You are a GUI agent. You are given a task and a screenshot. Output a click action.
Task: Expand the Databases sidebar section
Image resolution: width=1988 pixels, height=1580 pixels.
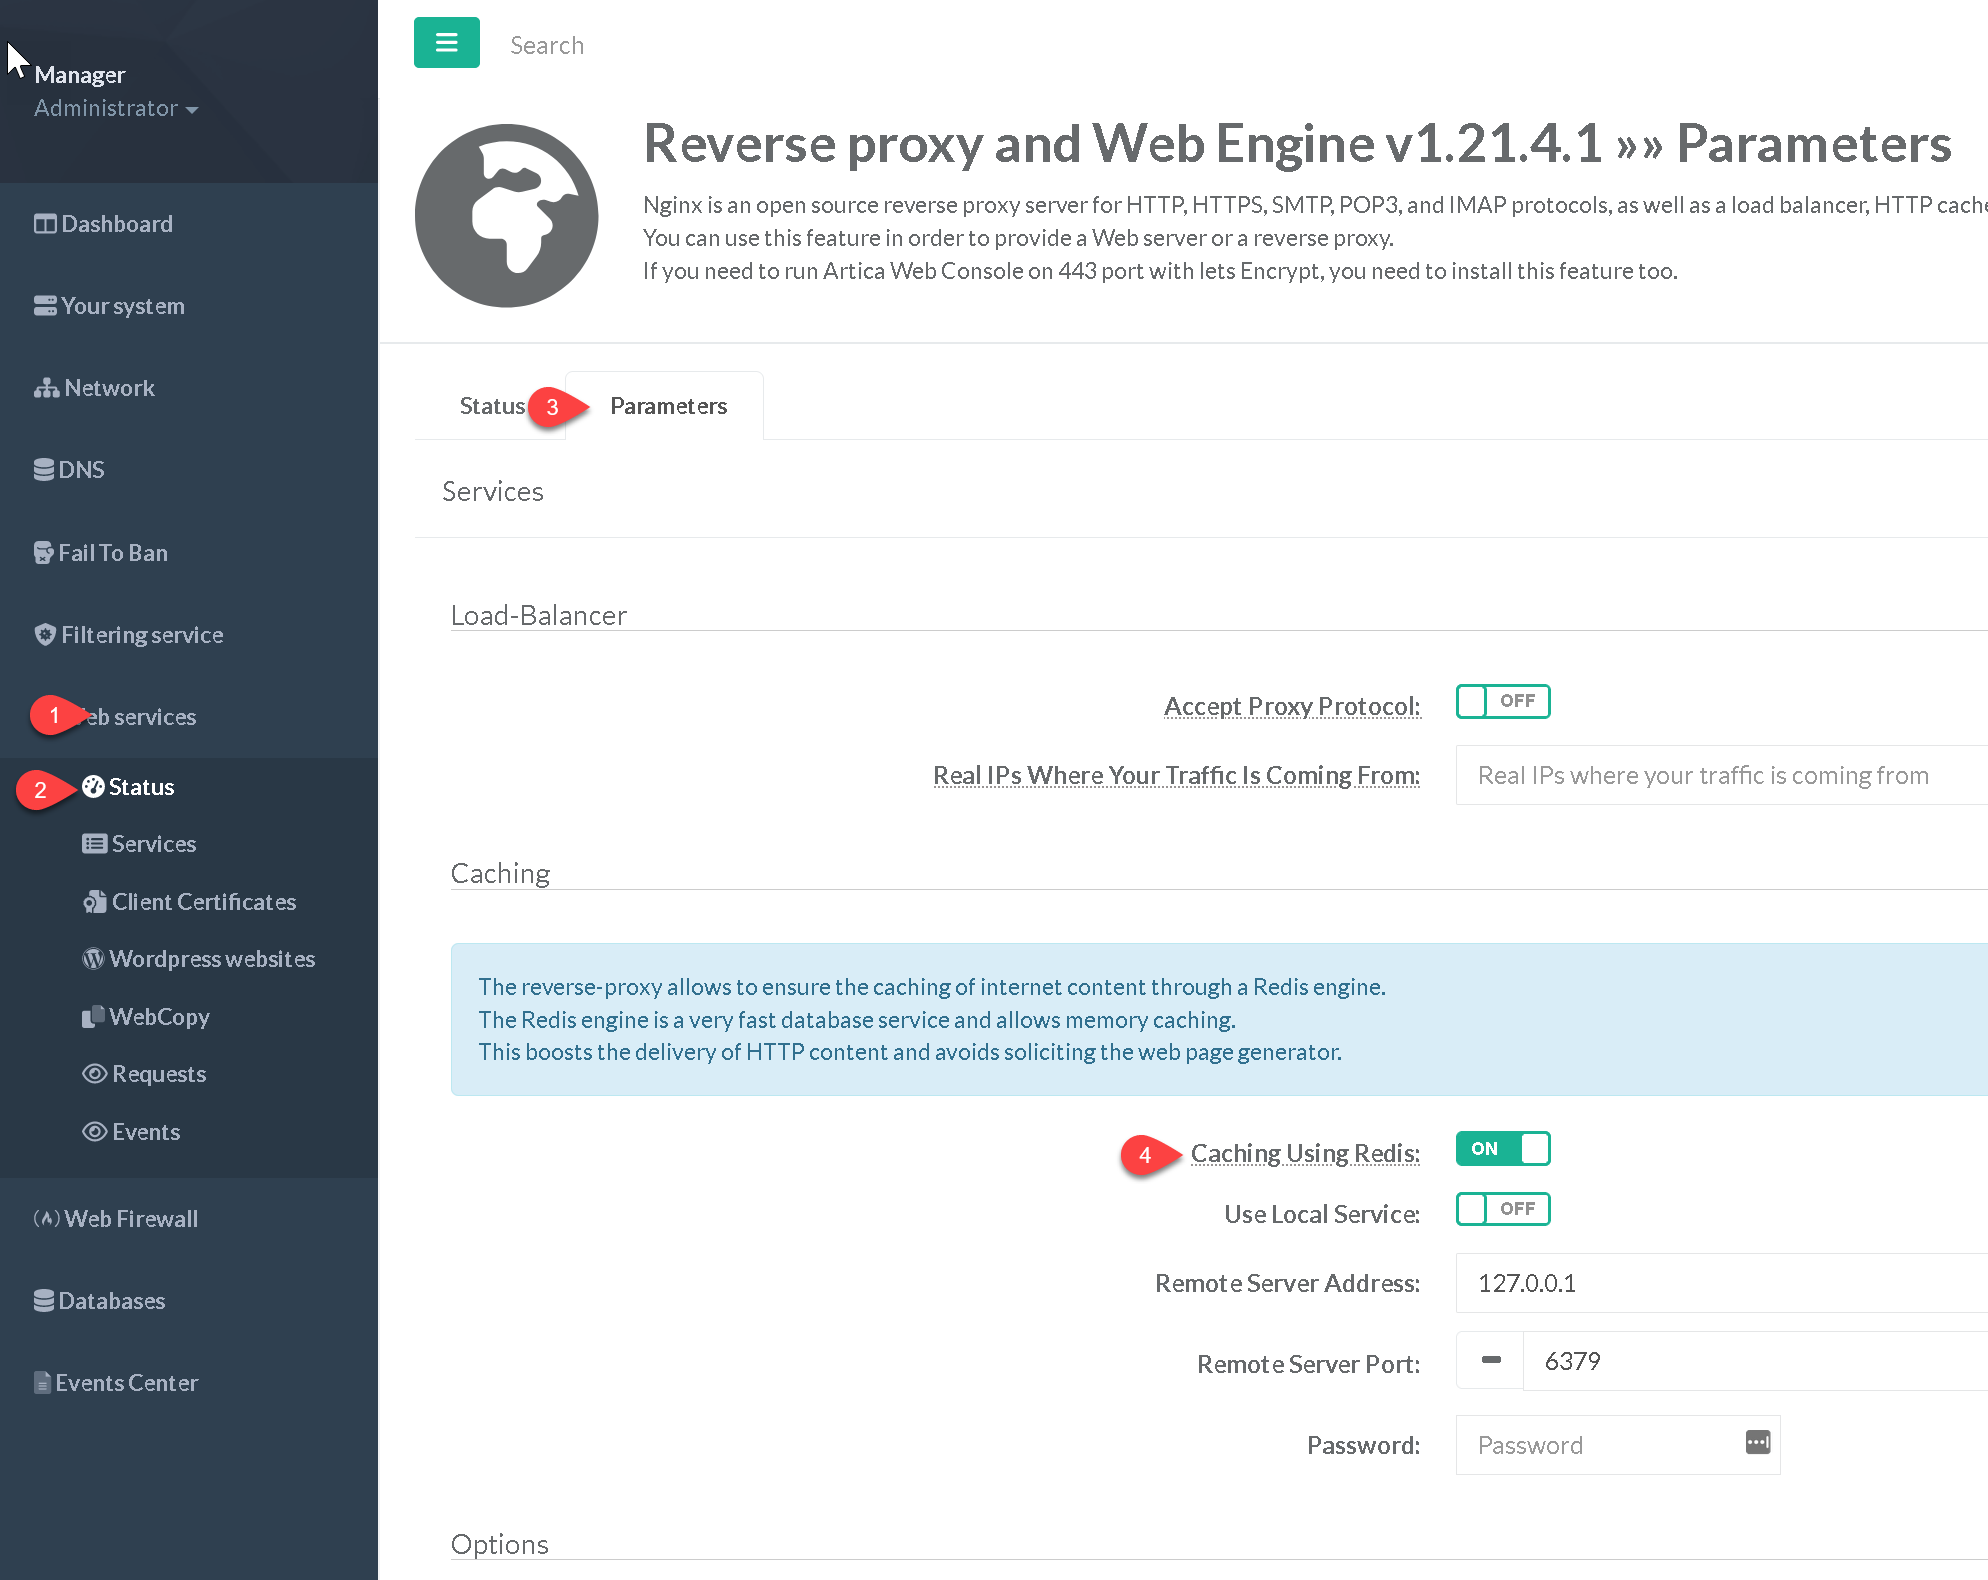pyautogui.click(x=111, y=1301)
